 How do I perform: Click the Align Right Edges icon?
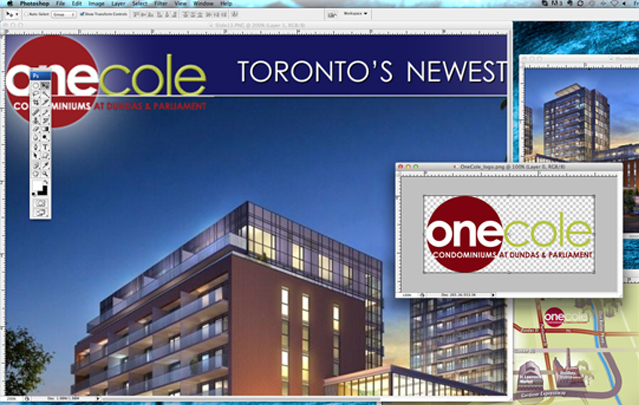[175, 14]
